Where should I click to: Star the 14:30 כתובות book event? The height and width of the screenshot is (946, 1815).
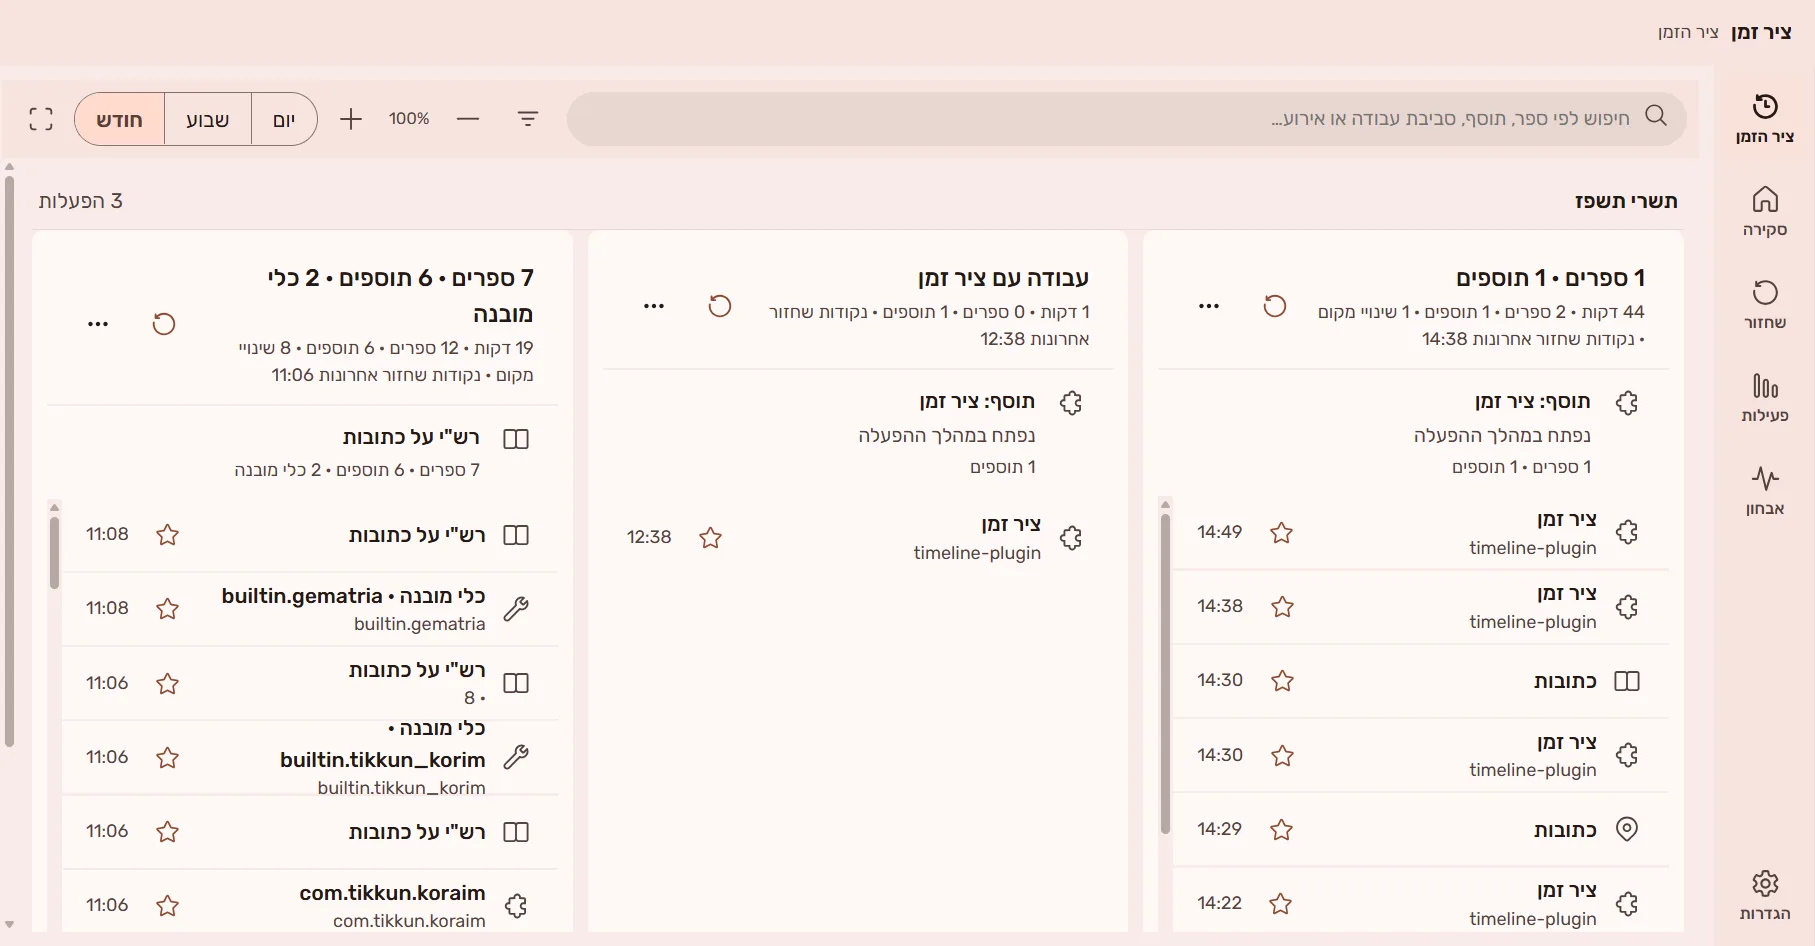[1282, 681]
